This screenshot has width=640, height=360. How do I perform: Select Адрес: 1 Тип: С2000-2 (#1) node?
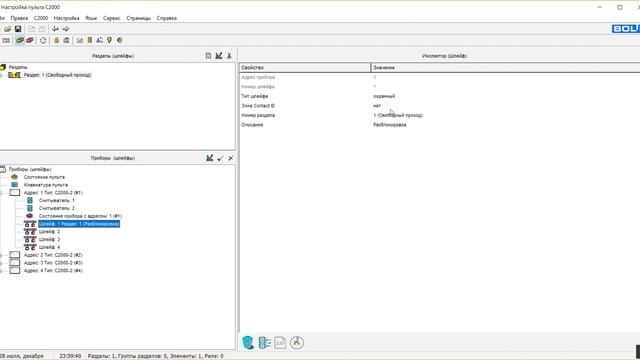click(53, 193)
